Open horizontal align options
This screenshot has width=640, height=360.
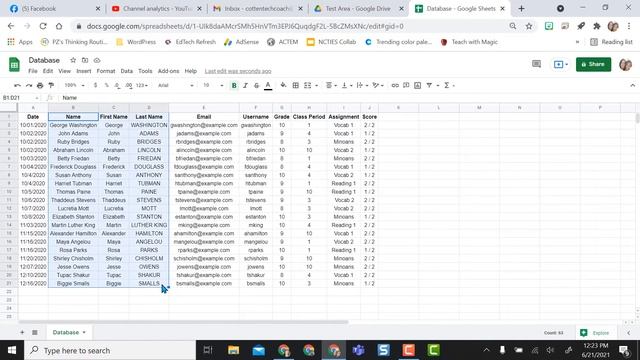(331, 85)
